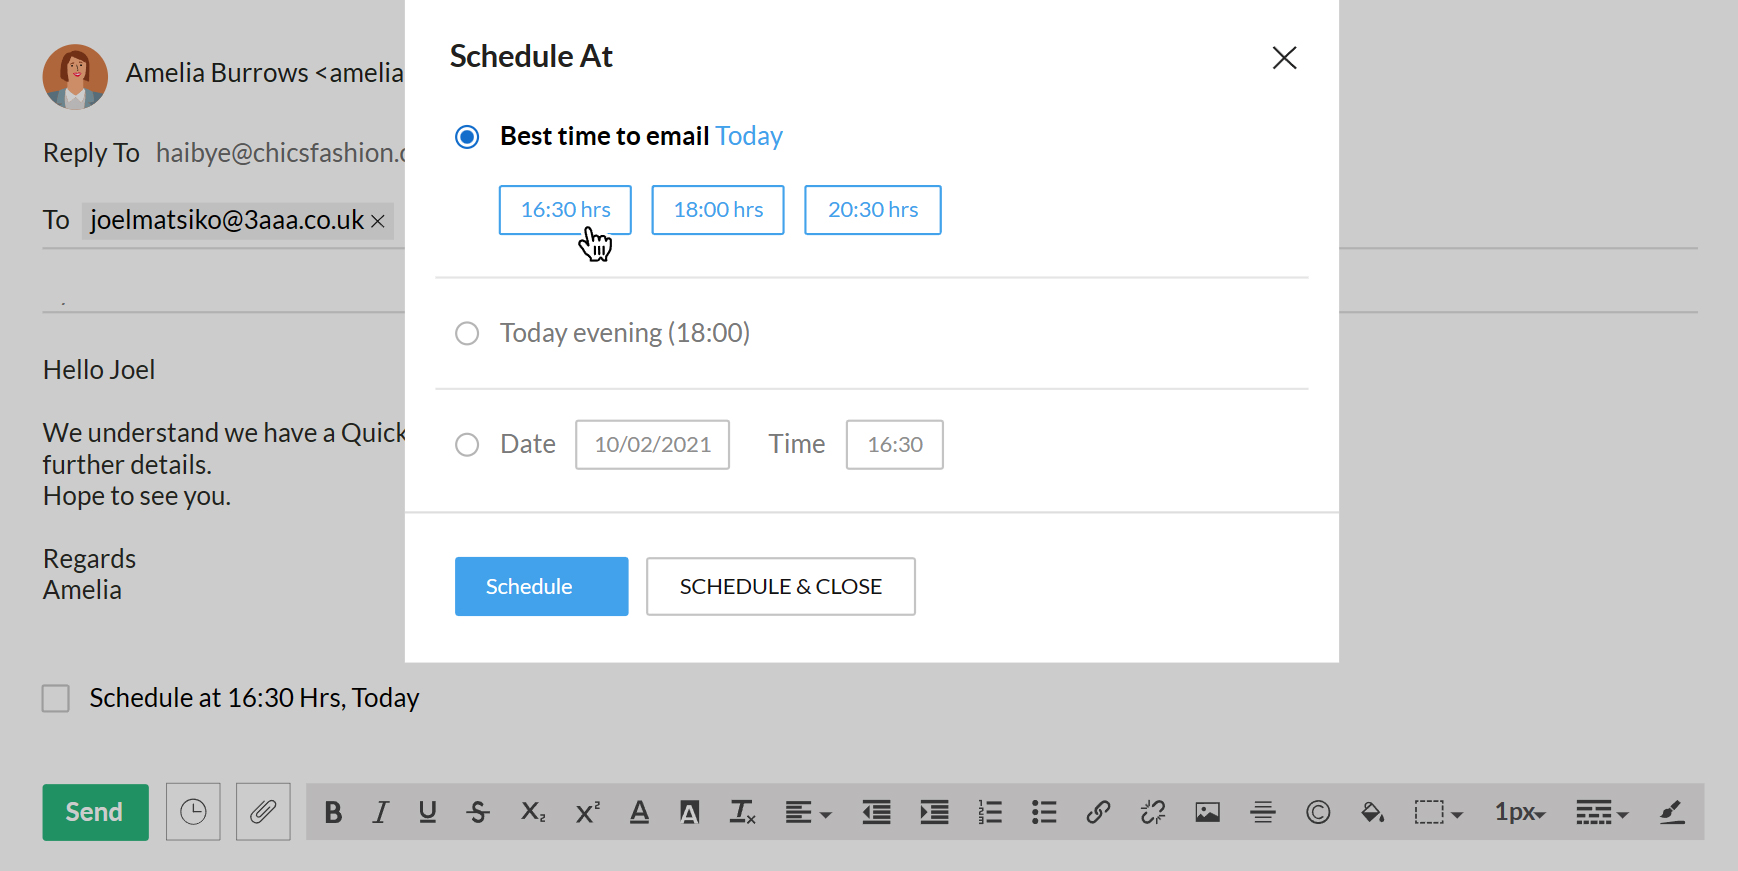Open the font color tool
This screenshot has width=1738, height=871.
tap(640, 812)
